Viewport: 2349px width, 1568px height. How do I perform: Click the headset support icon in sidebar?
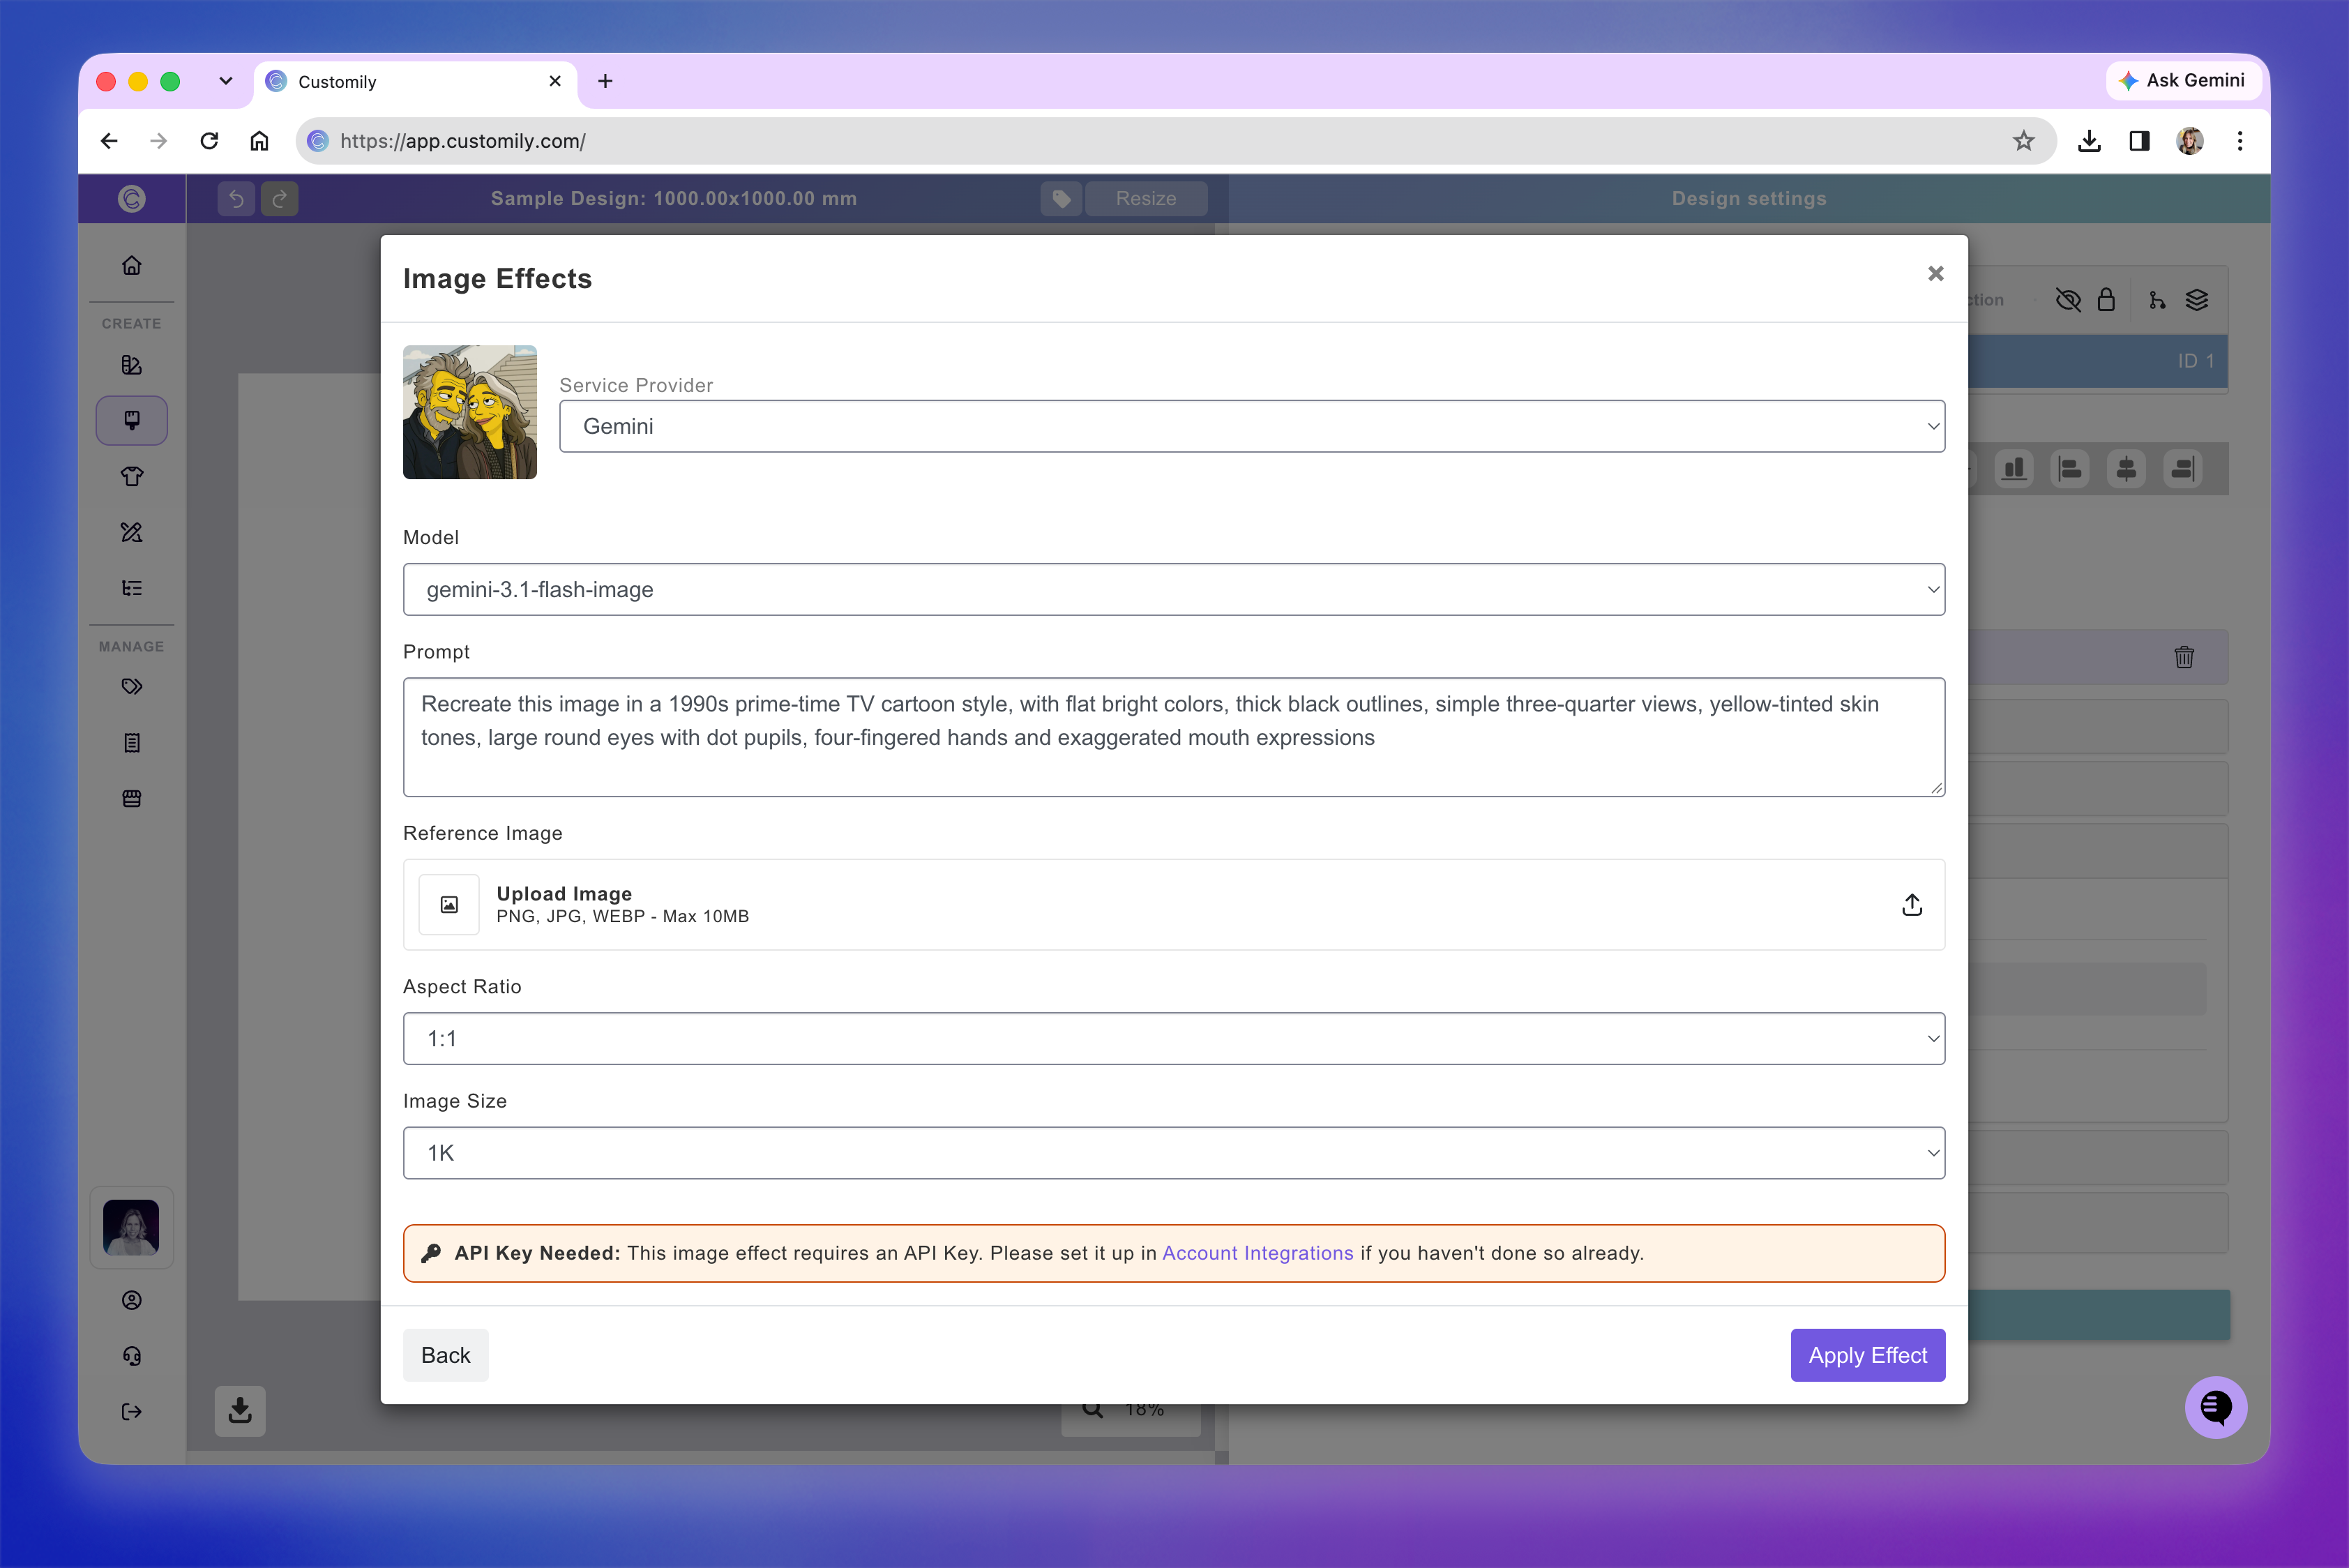pos(132,1356)
